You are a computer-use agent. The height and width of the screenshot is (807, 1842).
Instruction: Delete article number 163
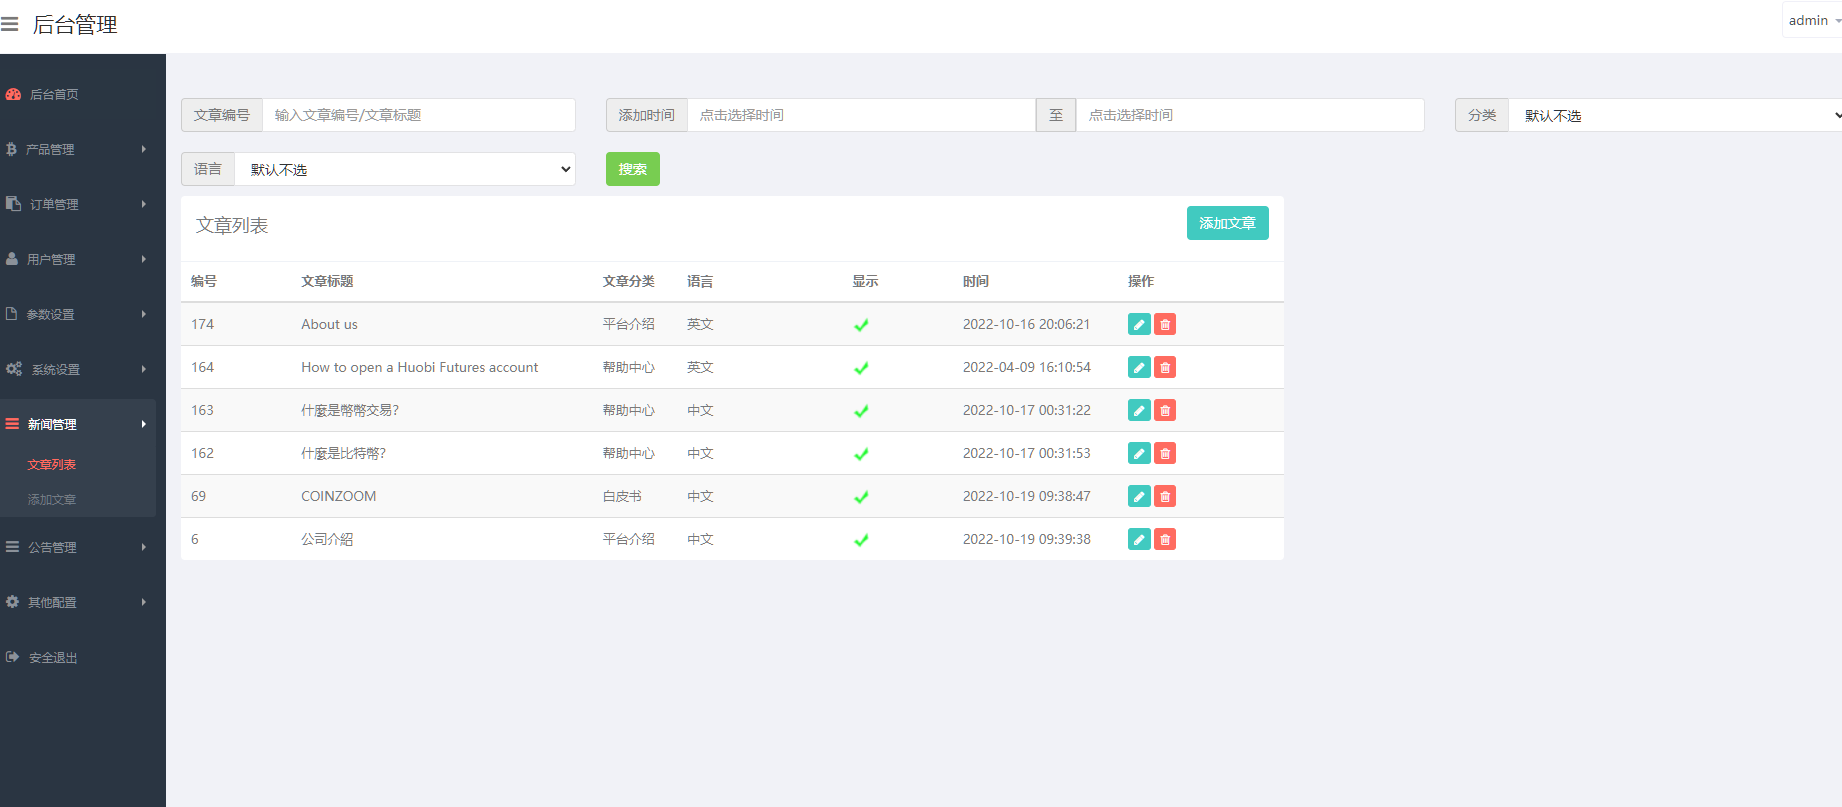(1165, 410)
